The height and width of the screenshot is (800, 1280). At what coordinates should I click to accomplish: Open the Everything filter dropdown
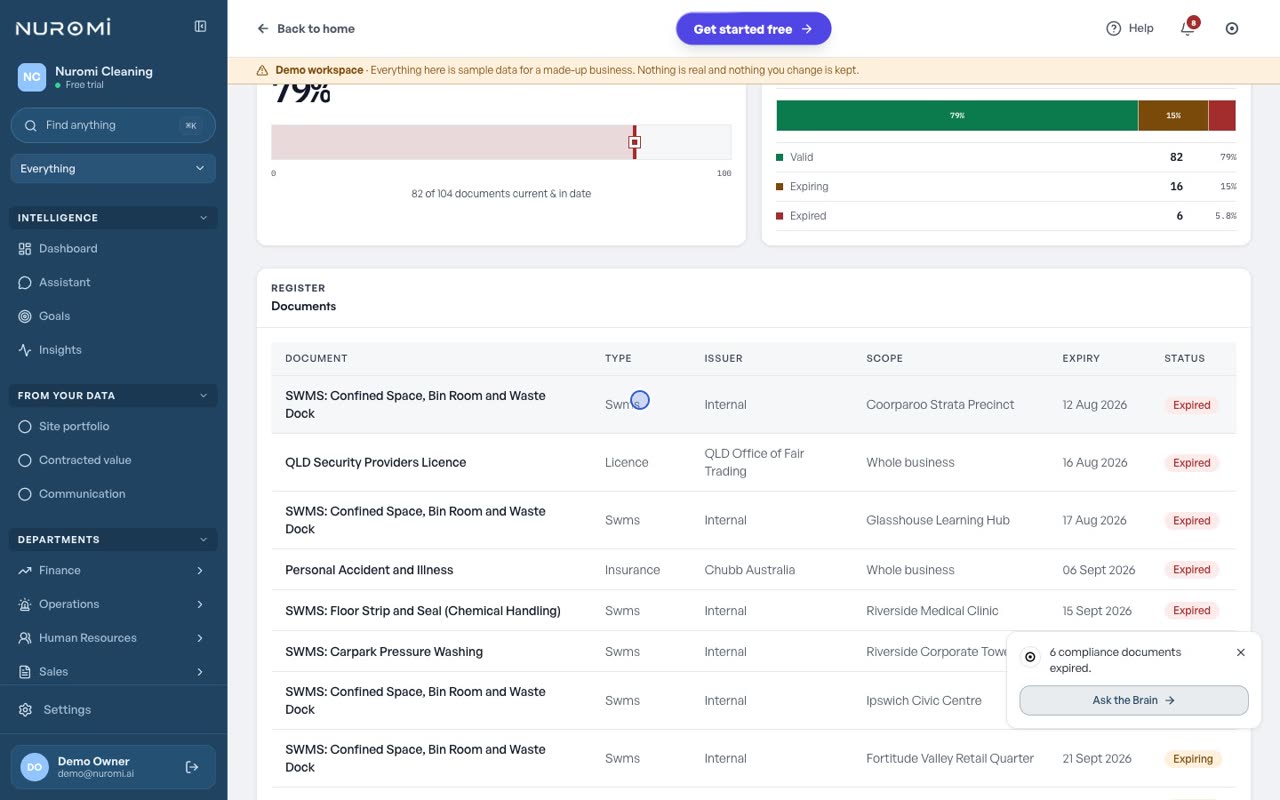(x=113, y=169)
